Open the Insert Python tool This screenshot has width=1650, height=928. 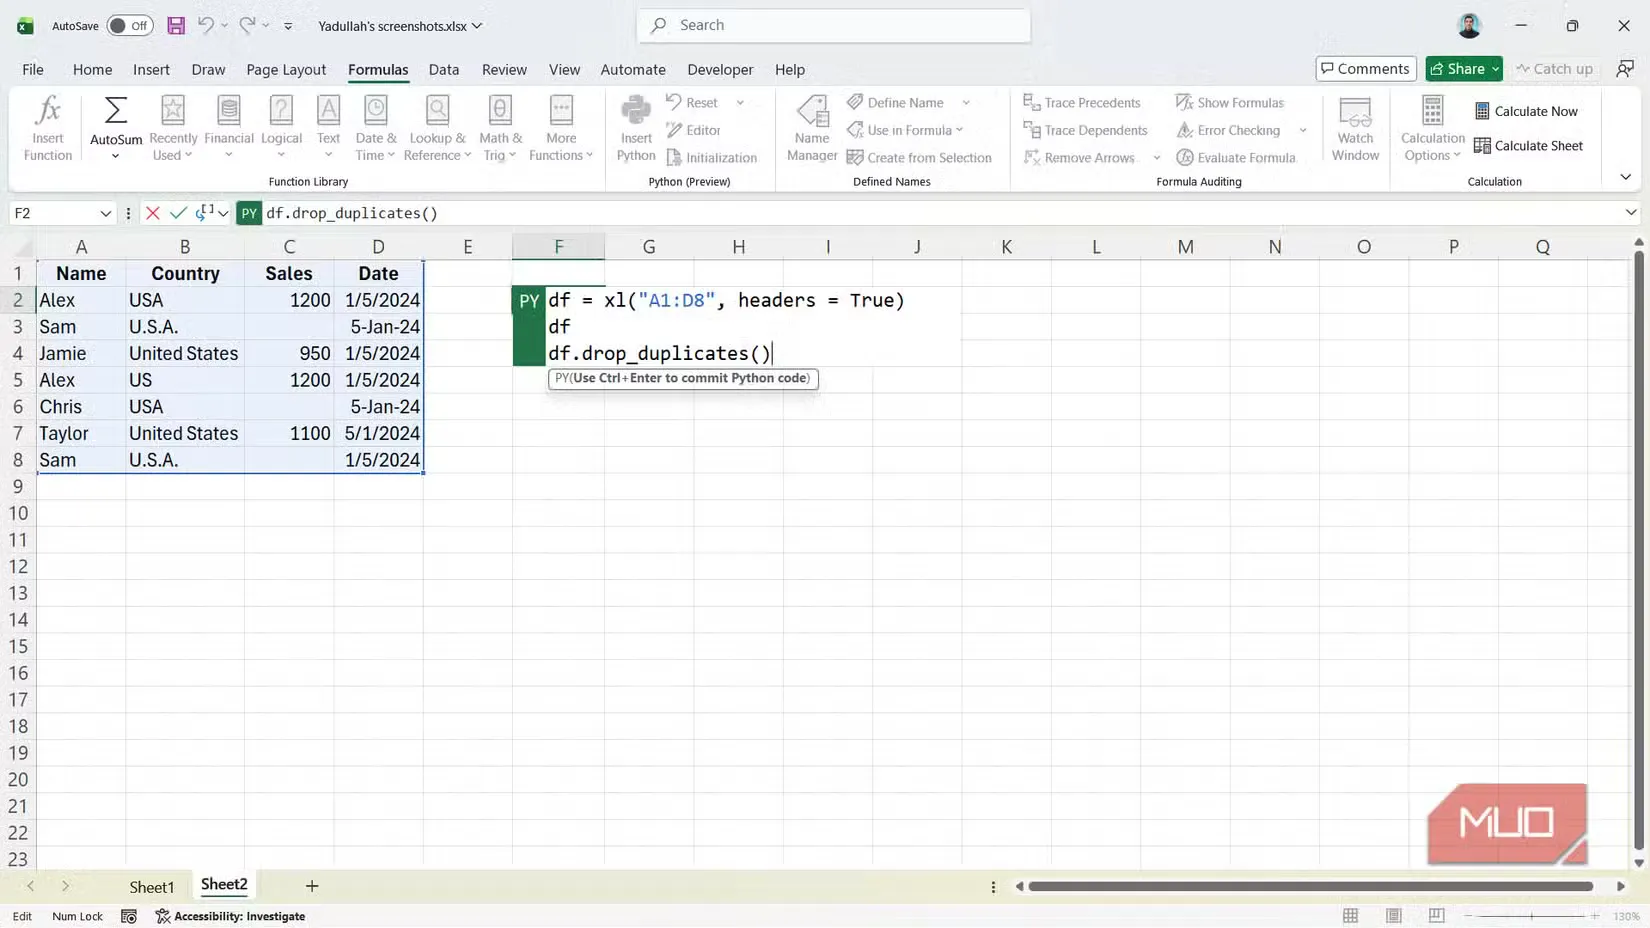tap(634, 126)
